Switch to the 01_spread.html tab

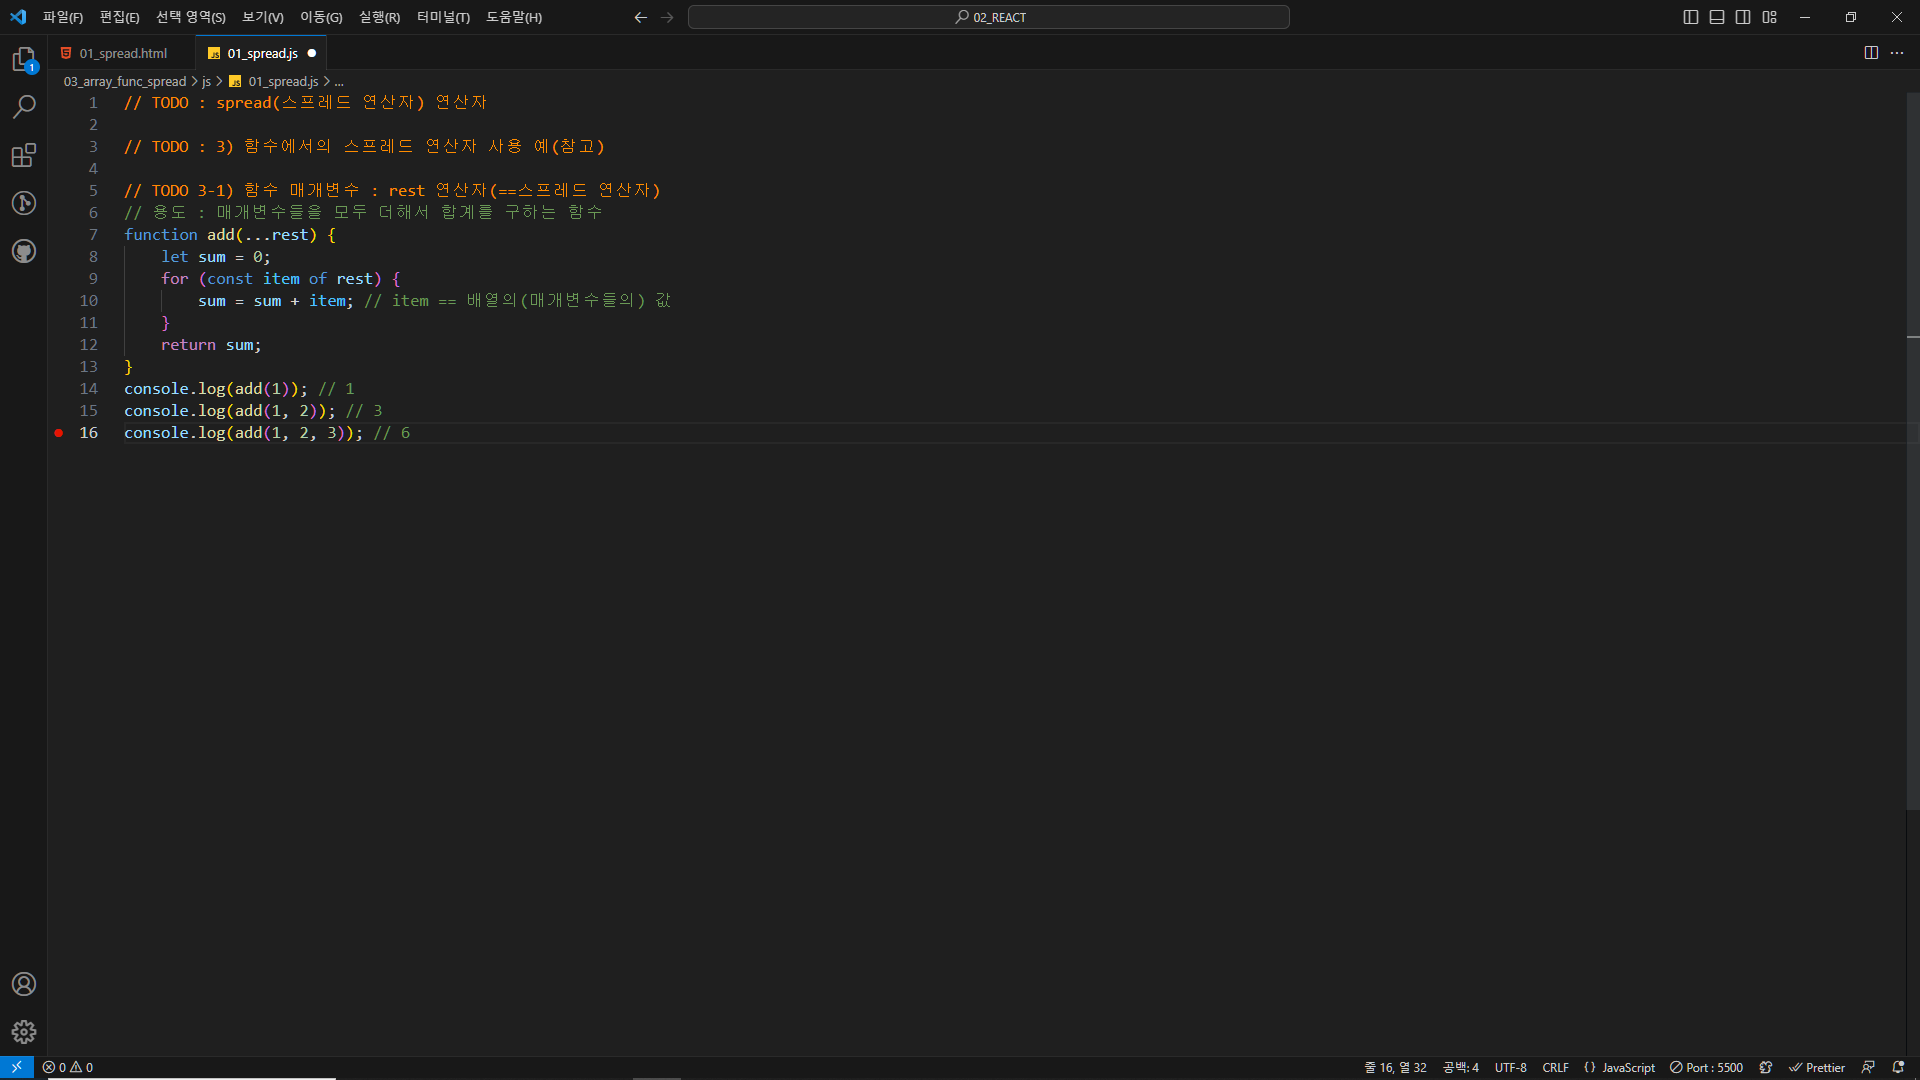123,53
